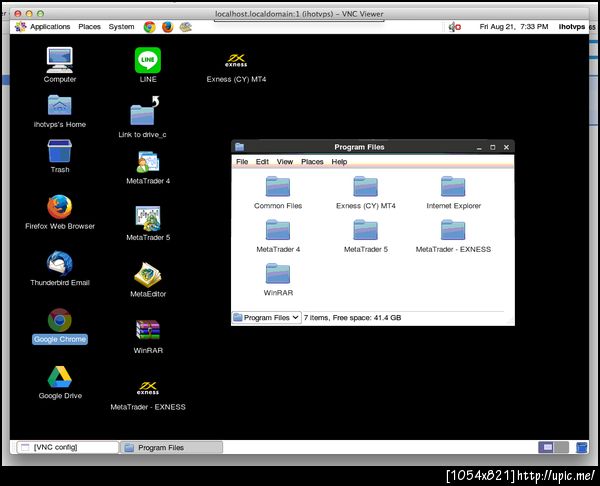Switch to the second workspace
The width and height of the screenshot is (600, 486).
561,447
